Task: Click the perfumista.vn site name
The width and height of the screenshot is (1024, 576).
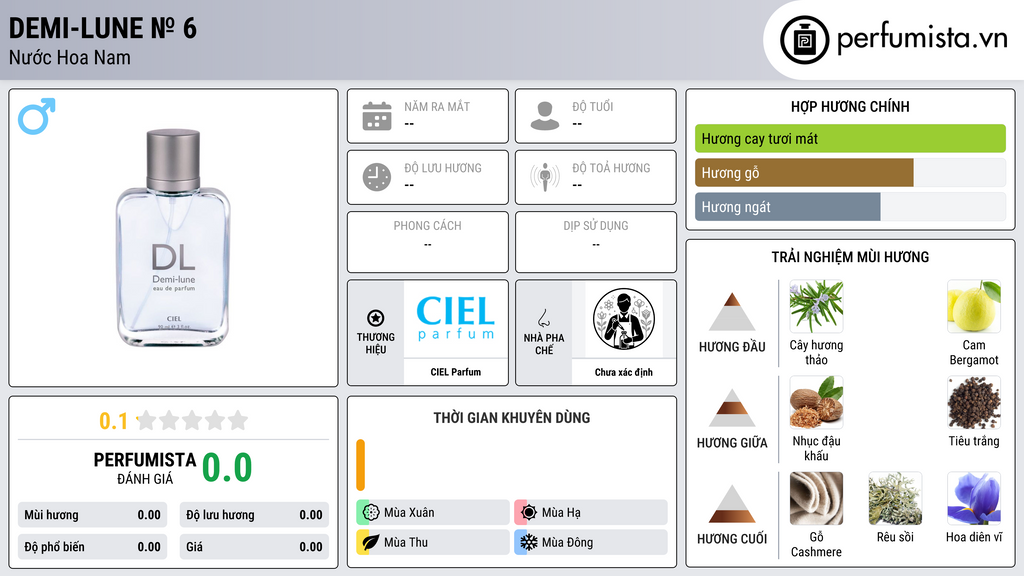Action: tap(922, 39)
